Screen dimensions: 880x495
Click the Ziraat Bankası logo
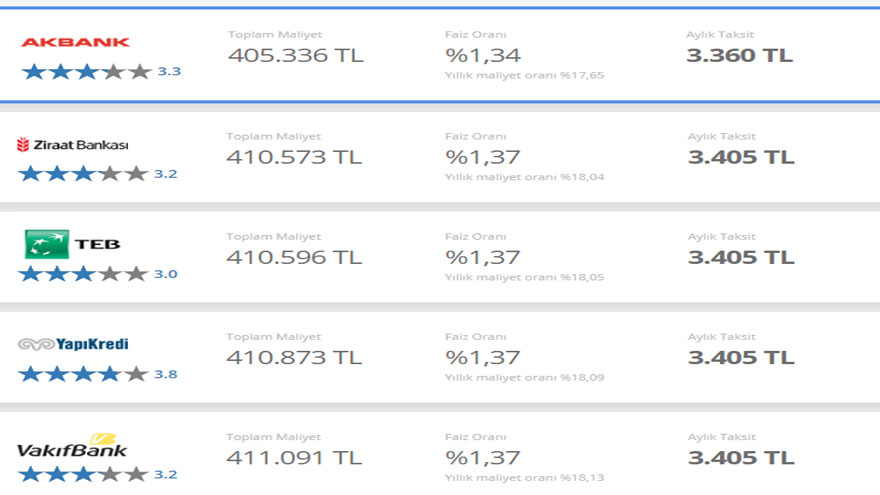click(72, 145)
